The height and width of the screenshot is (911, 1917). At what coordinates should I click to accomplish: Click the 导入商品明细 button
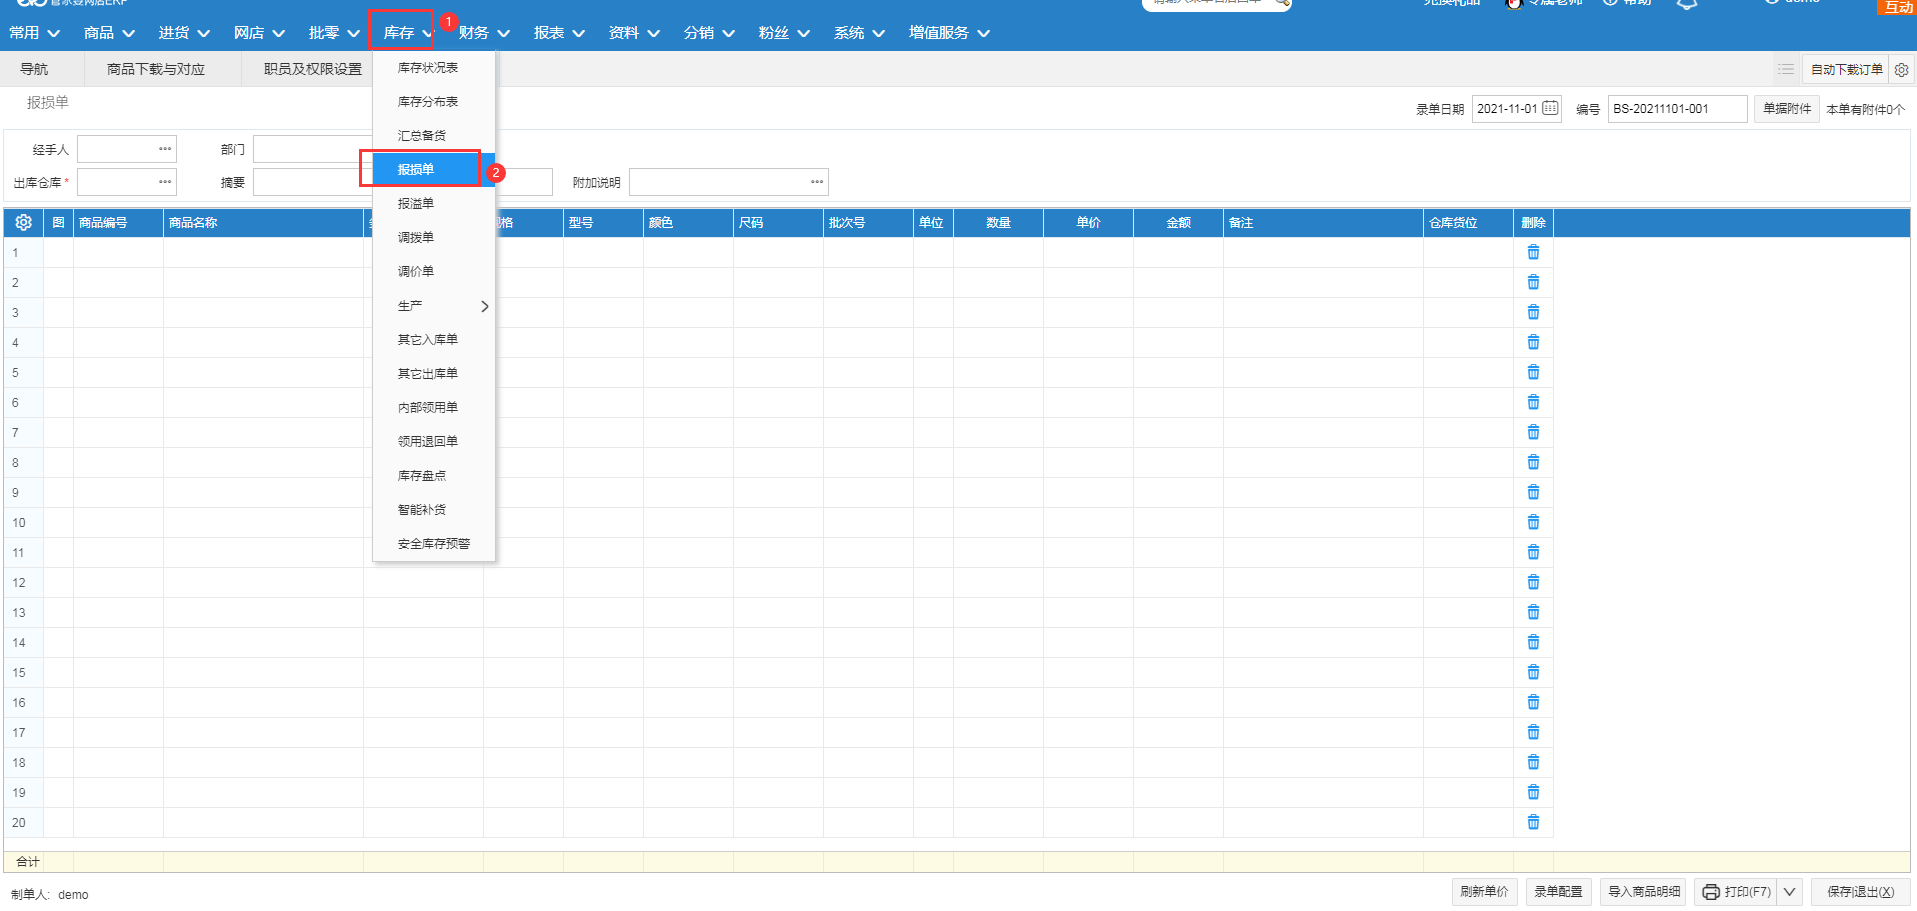1644,891
